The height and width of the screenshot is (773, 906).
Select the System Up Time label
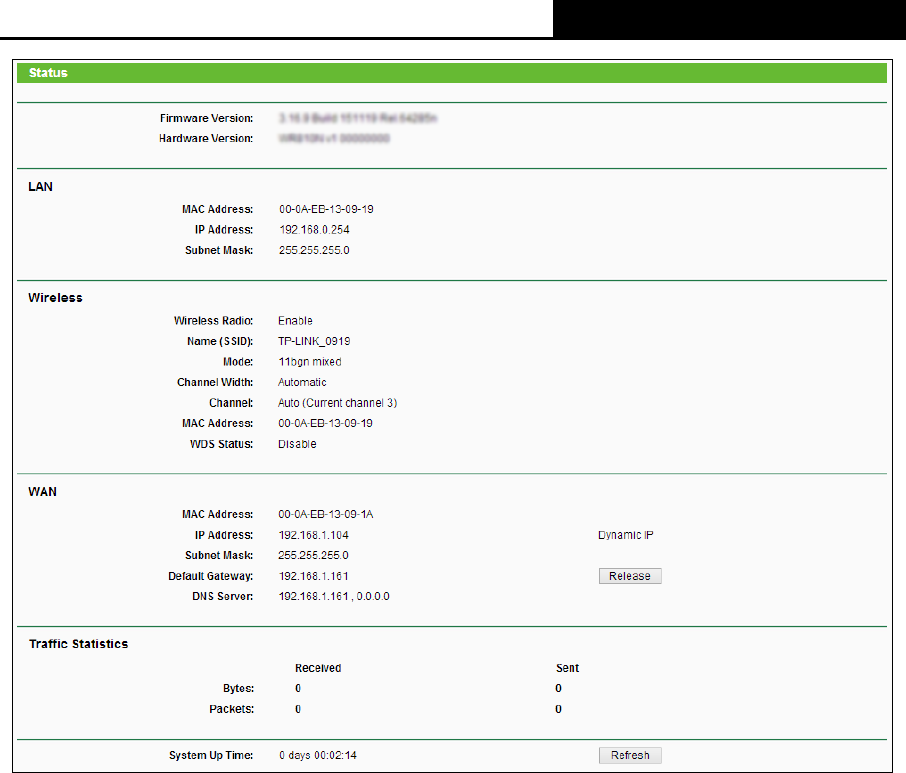(x=211, y=755)
